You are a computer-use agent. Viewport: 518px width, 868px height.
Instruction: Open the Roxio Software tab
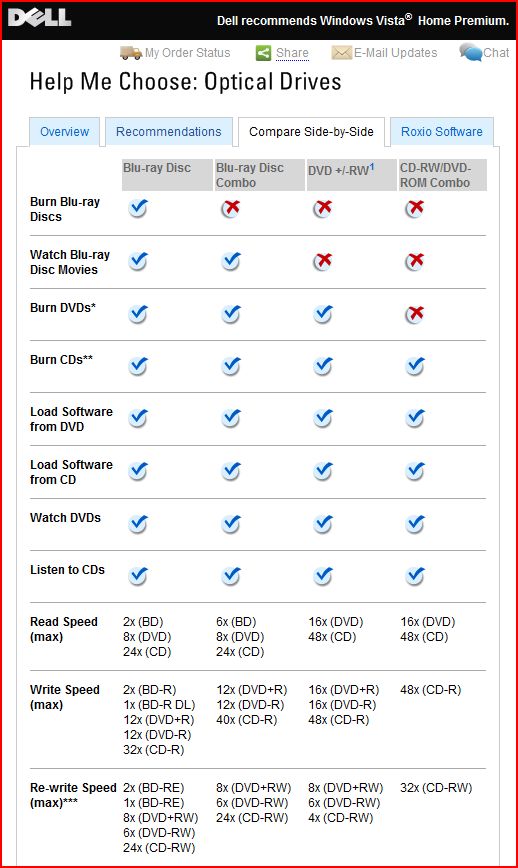coord(442,132)
